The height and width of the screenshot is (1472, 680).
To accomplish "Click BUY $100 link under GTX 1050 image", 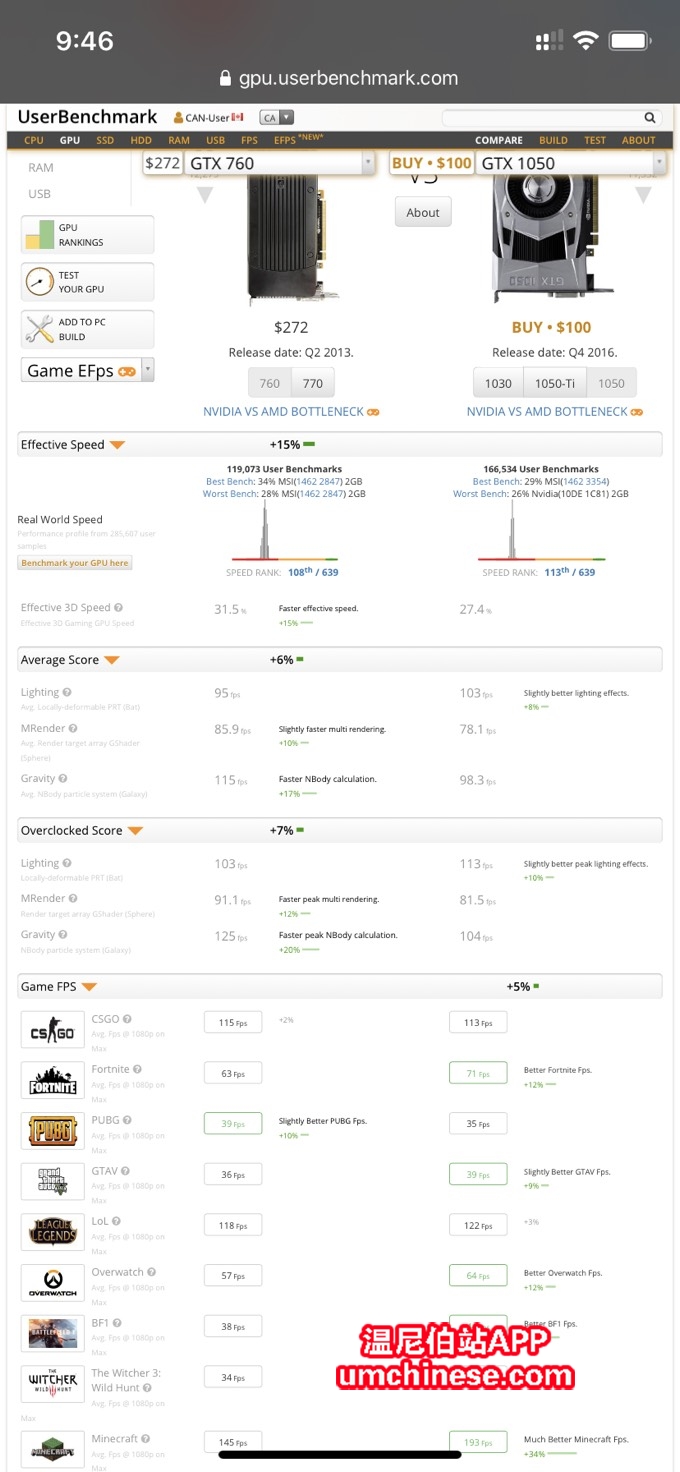I will [x=551, y=327].
